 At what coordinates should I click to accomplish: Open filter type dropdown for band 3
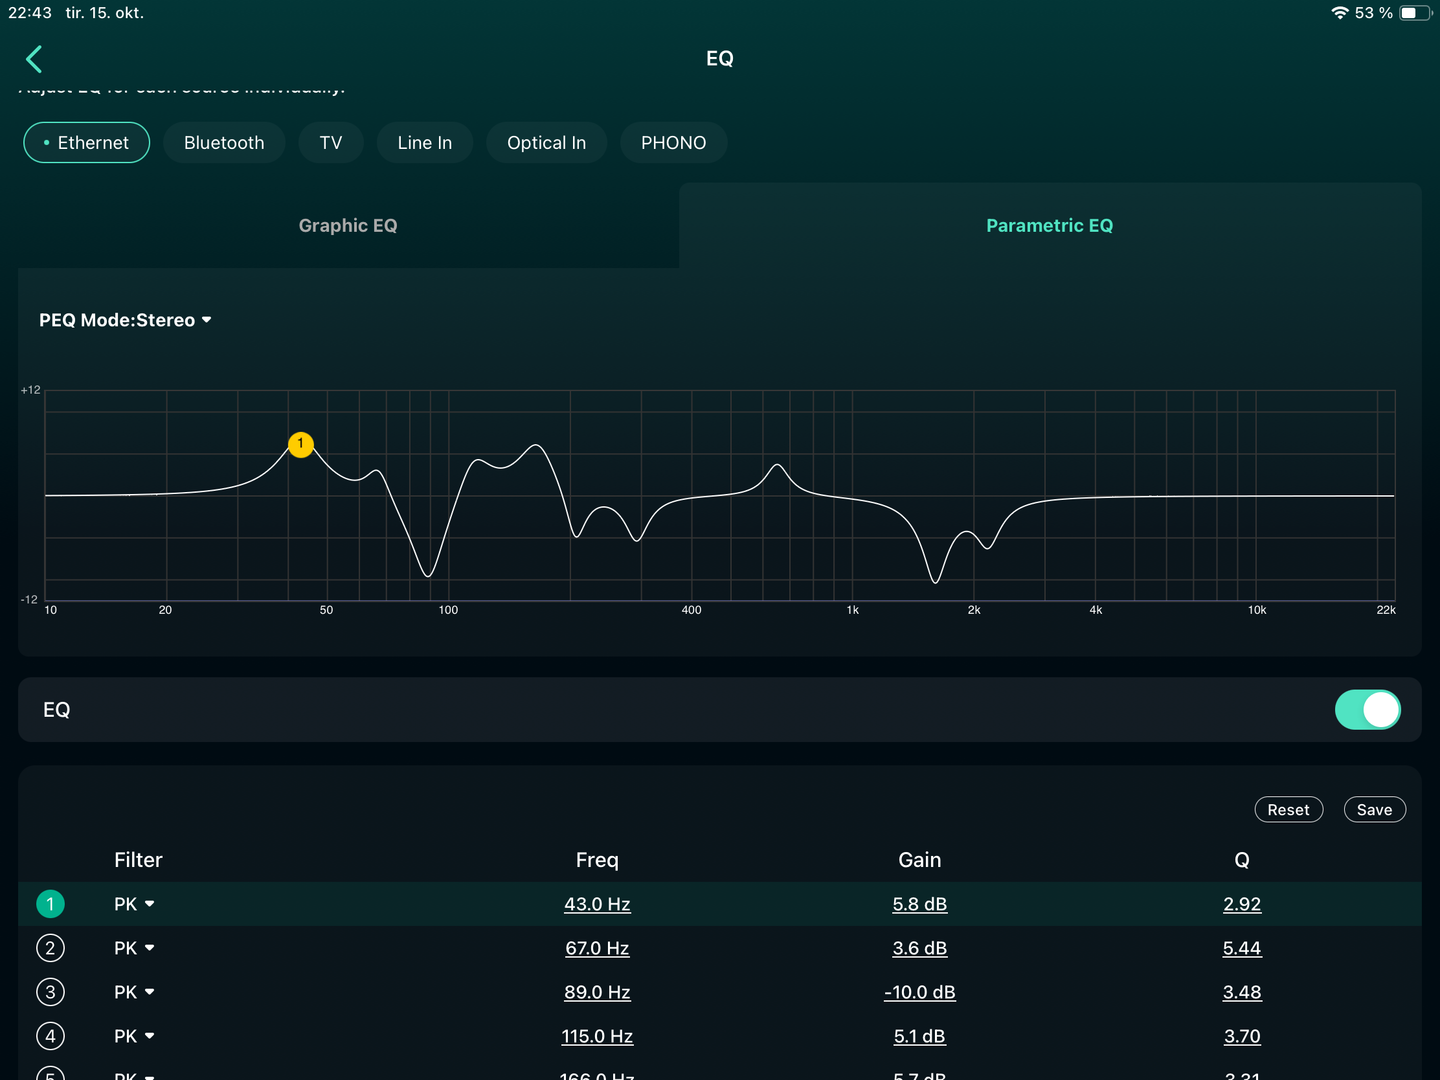[134, 992]
